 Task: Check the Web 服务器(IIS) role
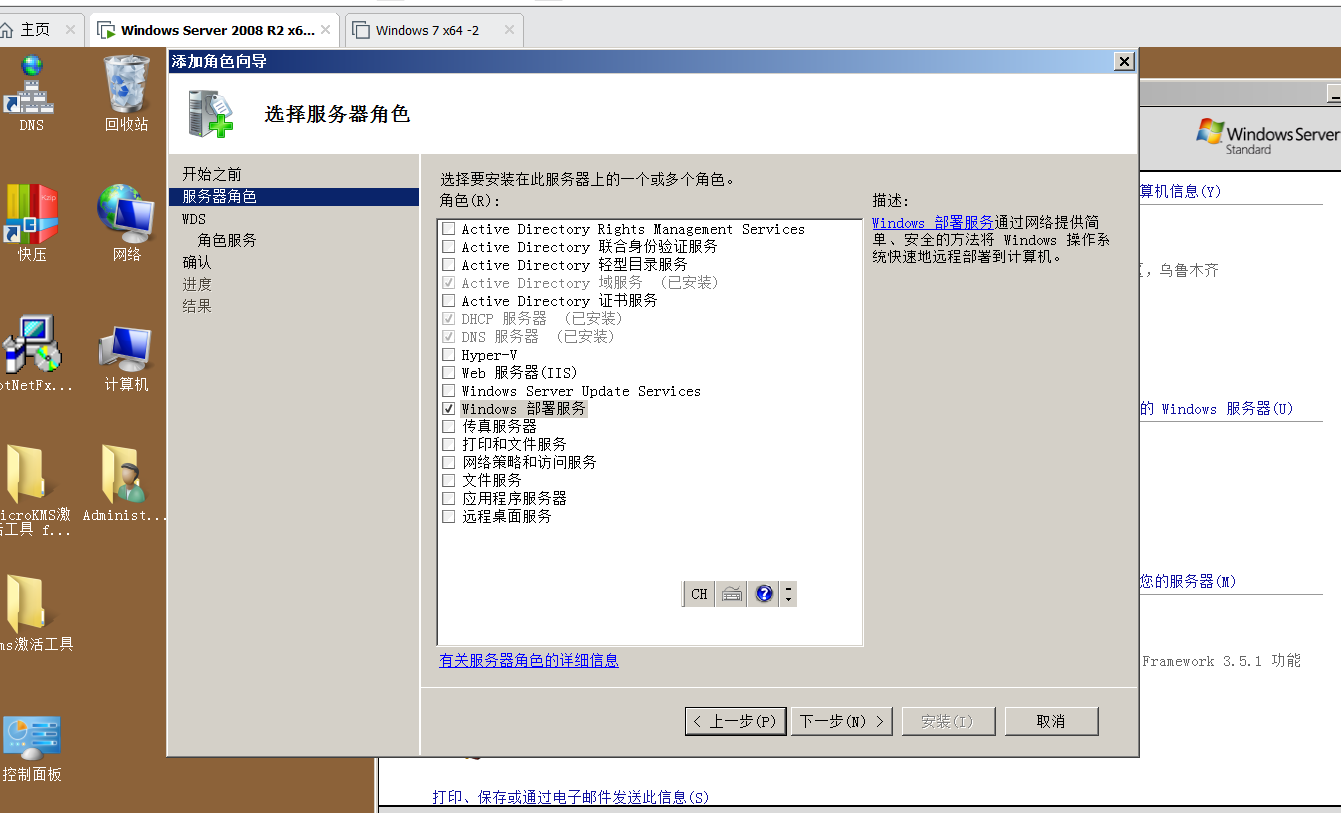point(449,373)
